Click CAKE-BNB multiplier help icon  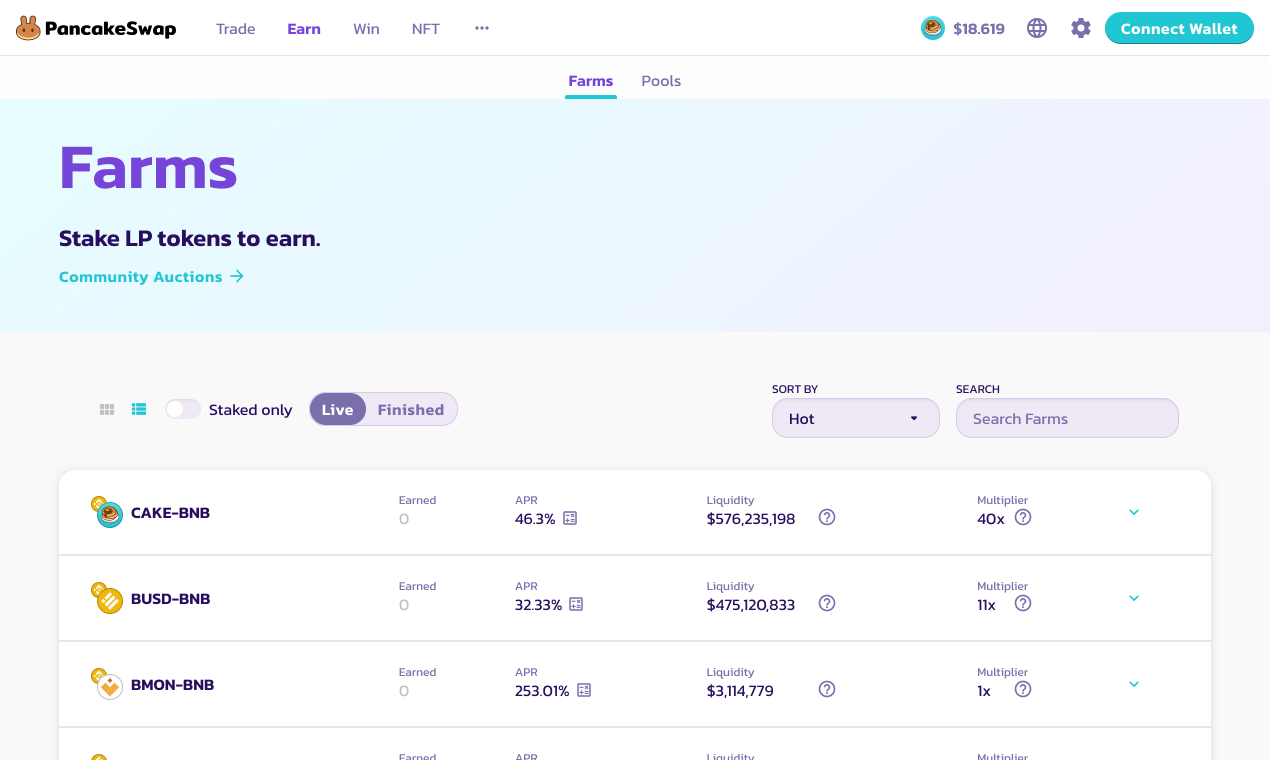click(x=1023, y=517)
